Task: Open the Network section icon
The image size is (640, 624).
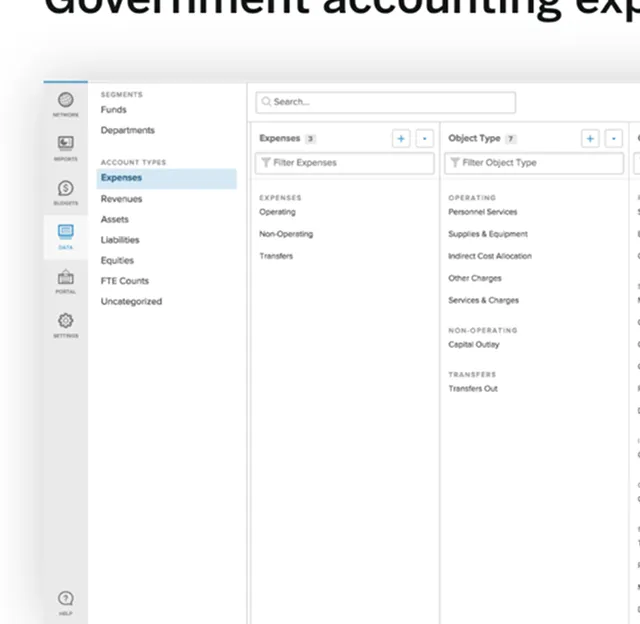Action: [66, 100]
